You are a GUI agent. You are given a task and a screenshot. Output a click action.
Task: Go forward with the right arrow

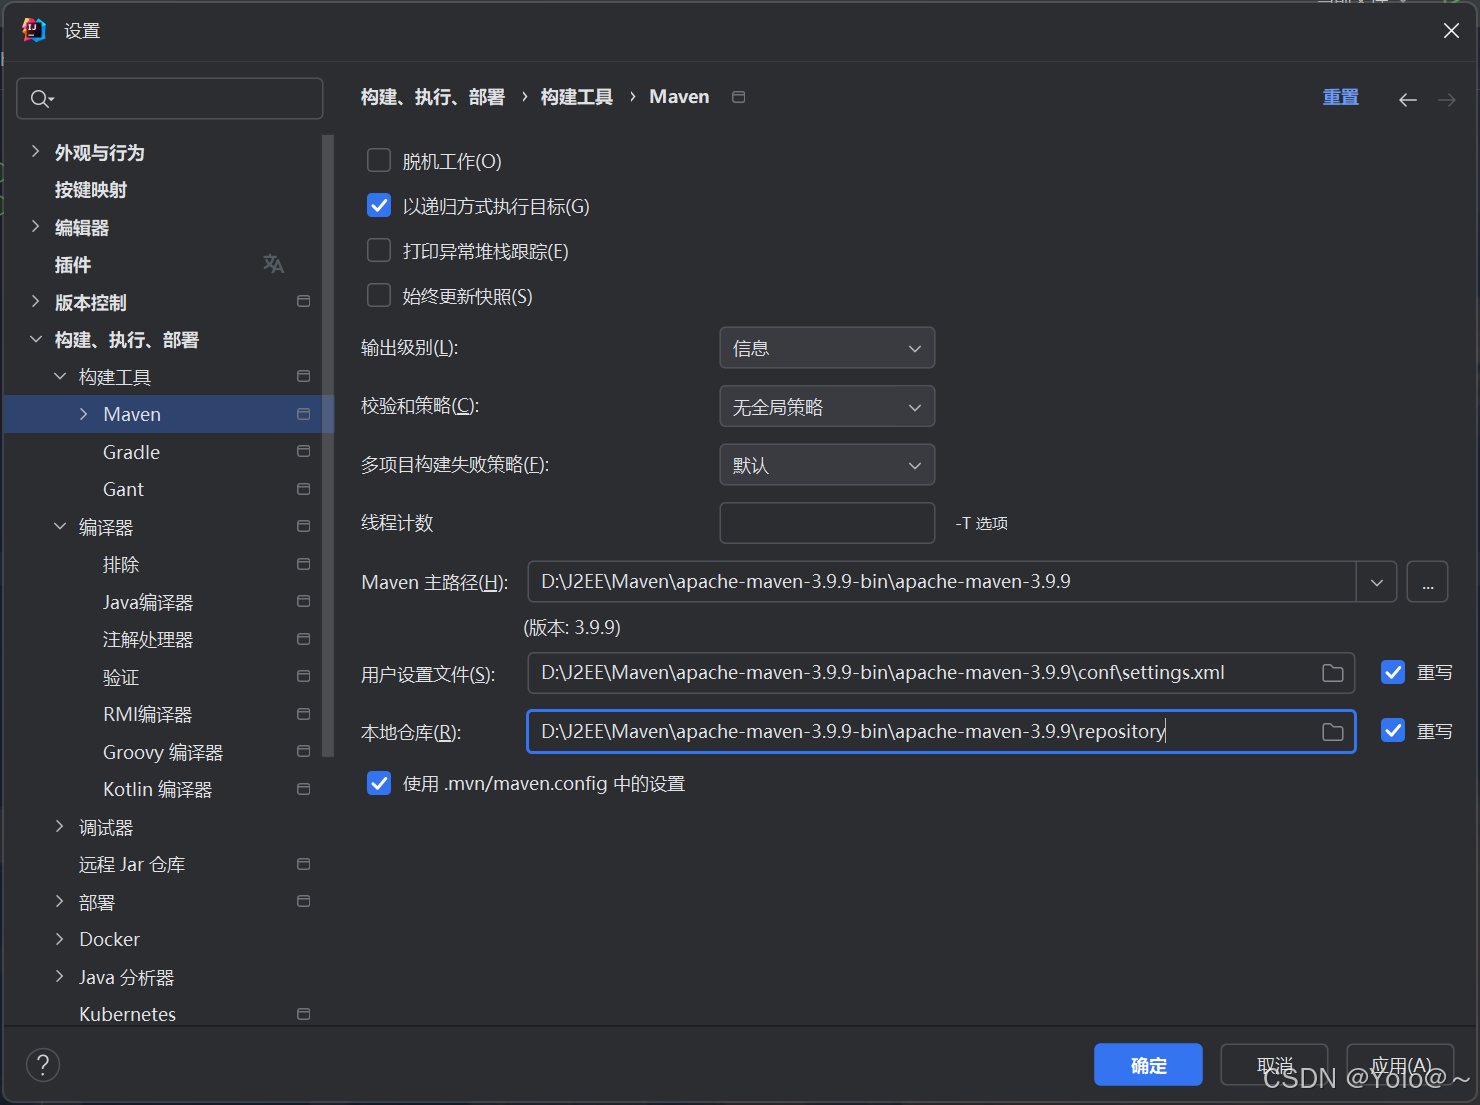coord(1447,99)
